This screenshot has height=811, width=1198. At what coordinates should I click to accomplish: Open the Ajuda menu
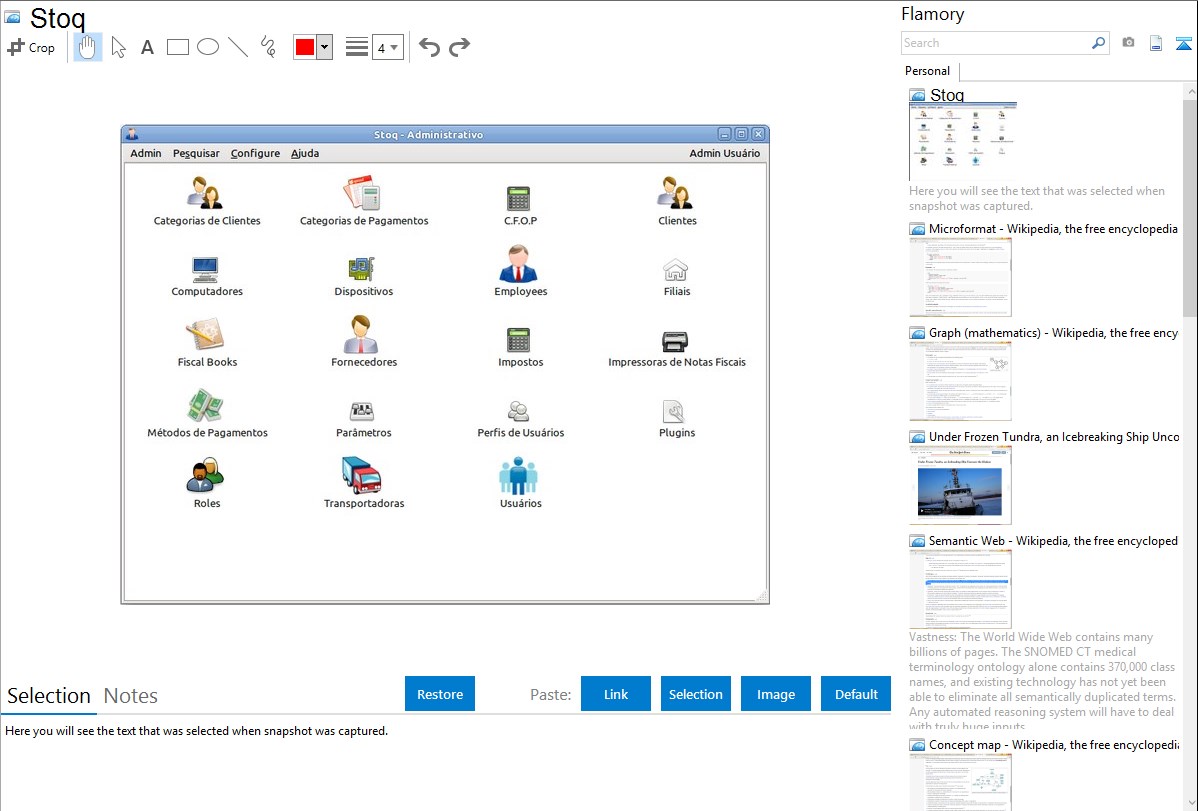[x=305, y=153]
